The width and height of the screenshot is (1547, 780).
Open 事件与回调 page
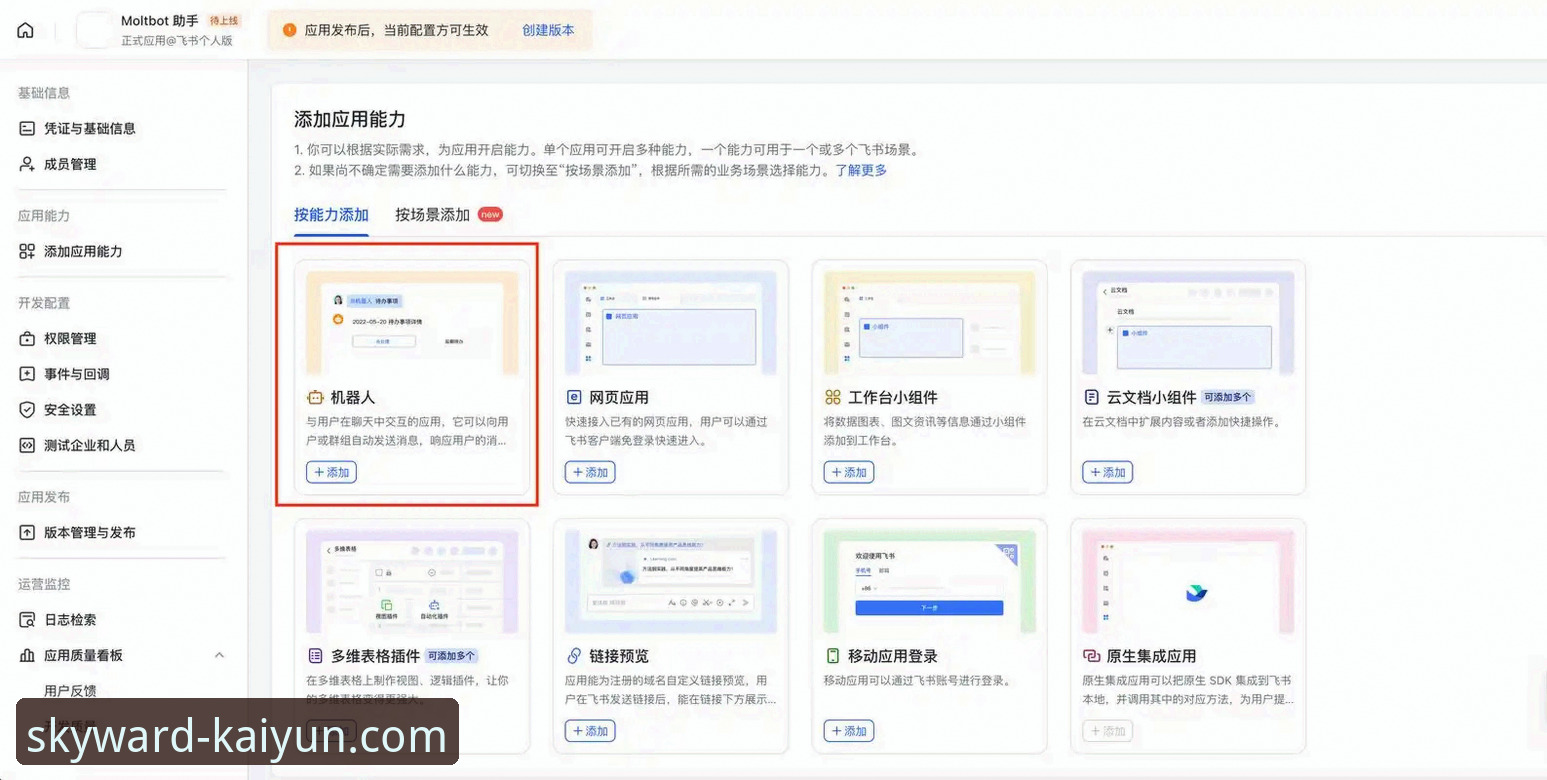(77, 374)
